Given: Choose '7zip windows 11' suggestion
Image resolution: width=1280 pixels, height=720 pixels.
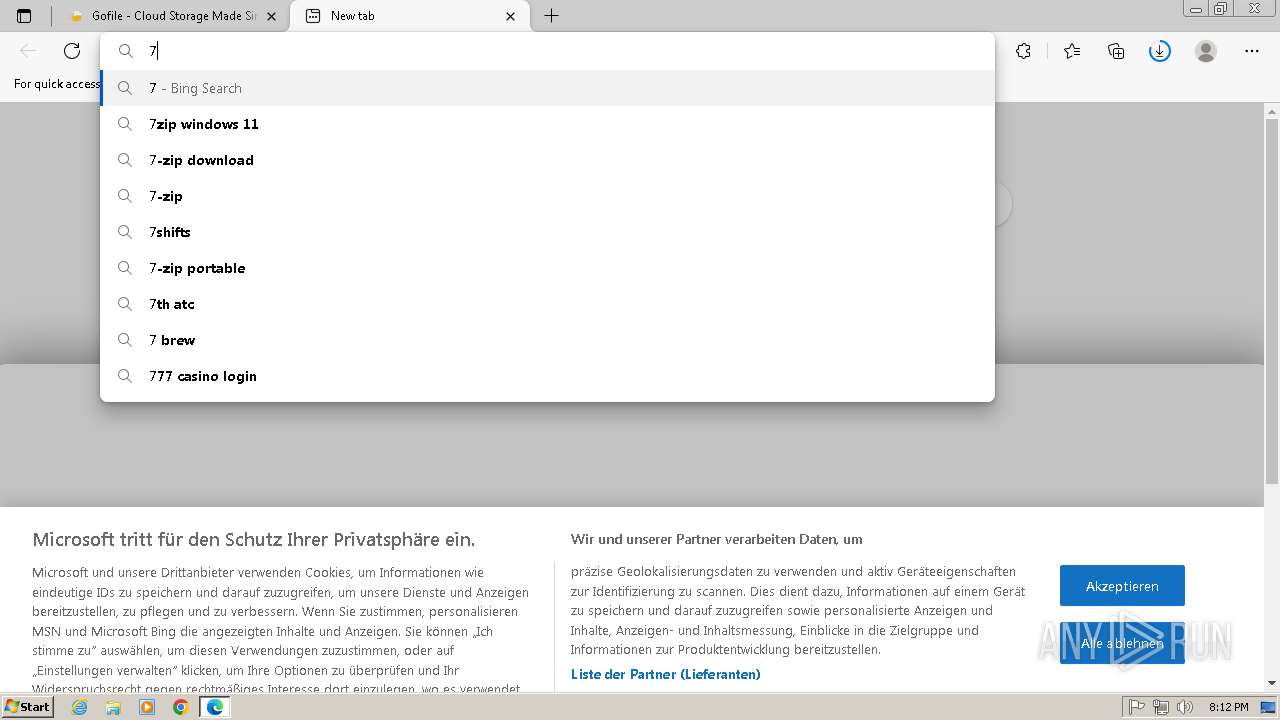Looking at the screenshot, I should click(x=547, y=124).
